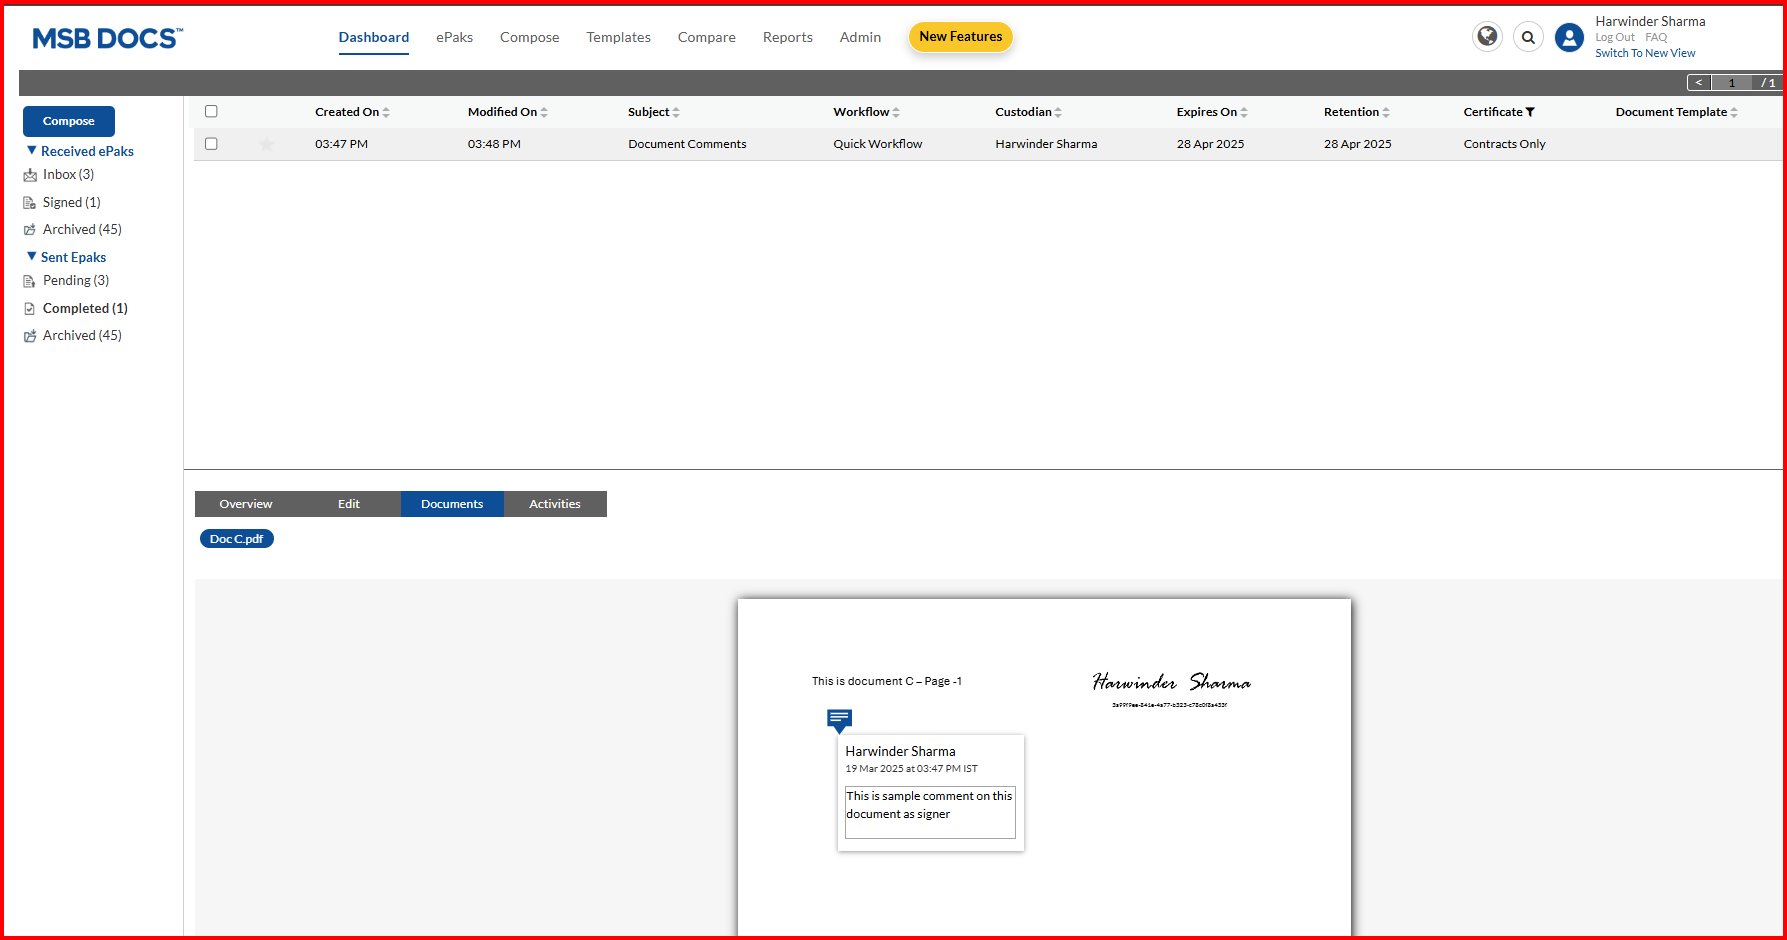The image size is (1787, 940).
Task: Click Switch To New View link
Action: tap(1644, 53)
